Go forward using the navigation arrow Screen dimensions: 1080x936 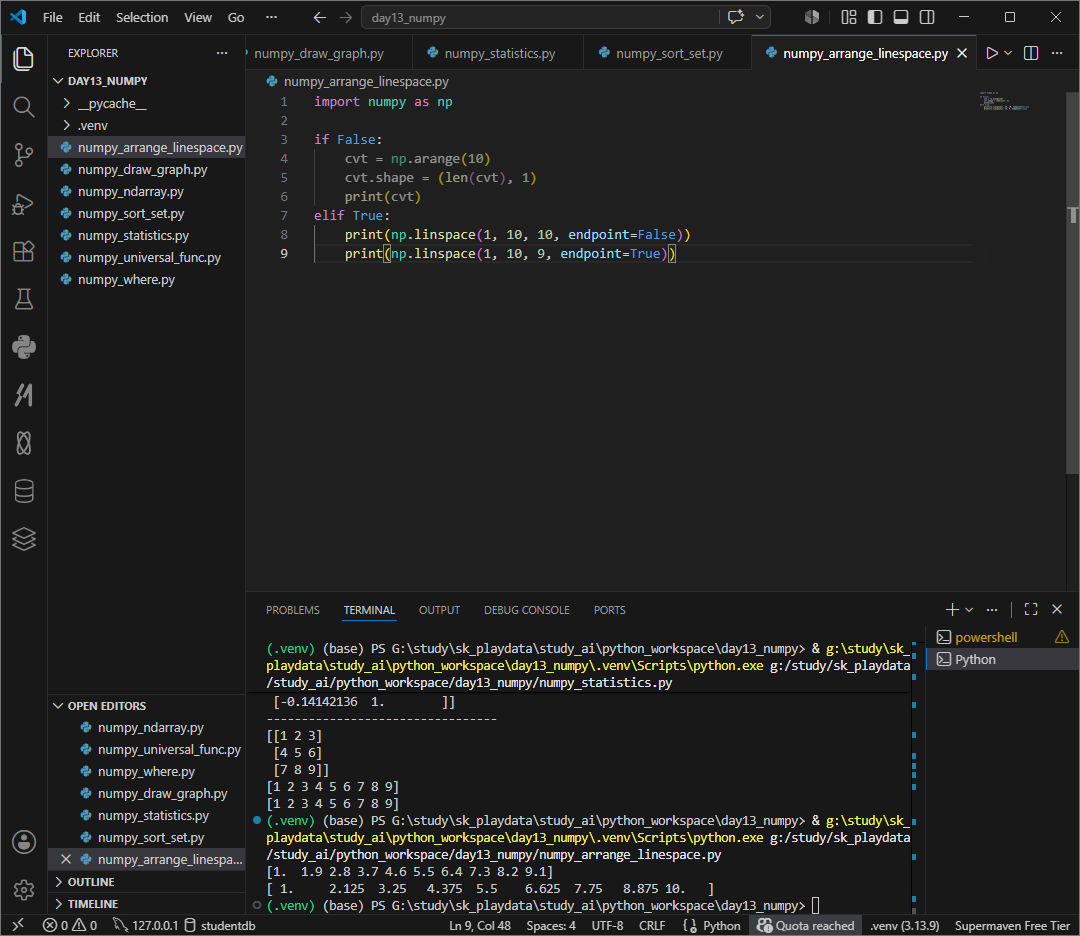coord(346,18)
